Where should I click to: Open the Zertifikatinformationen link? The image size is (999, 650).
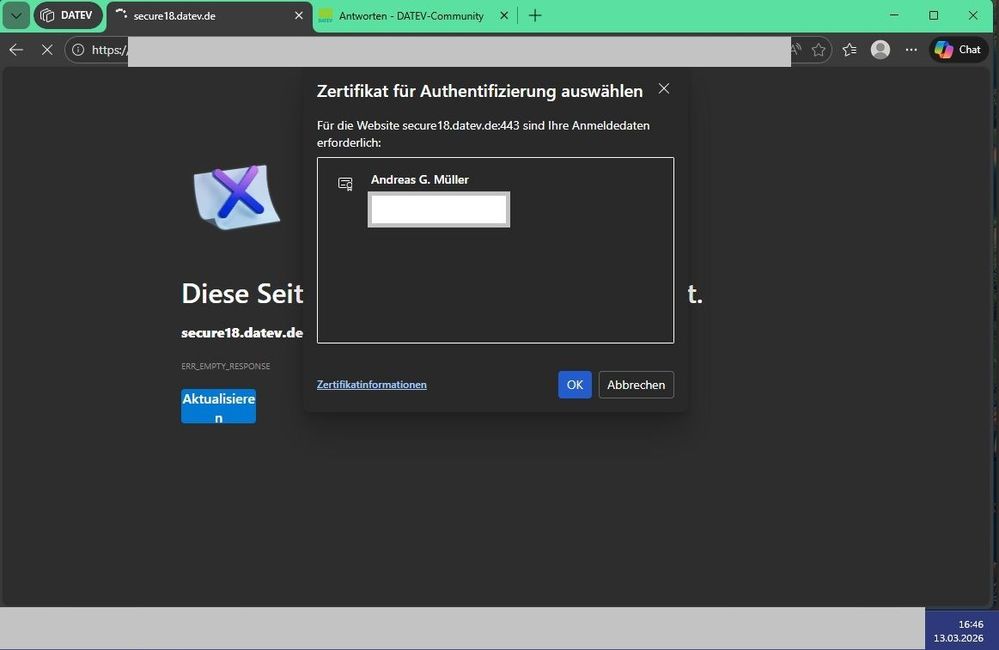pyautogui.click(x=371, y=384)
